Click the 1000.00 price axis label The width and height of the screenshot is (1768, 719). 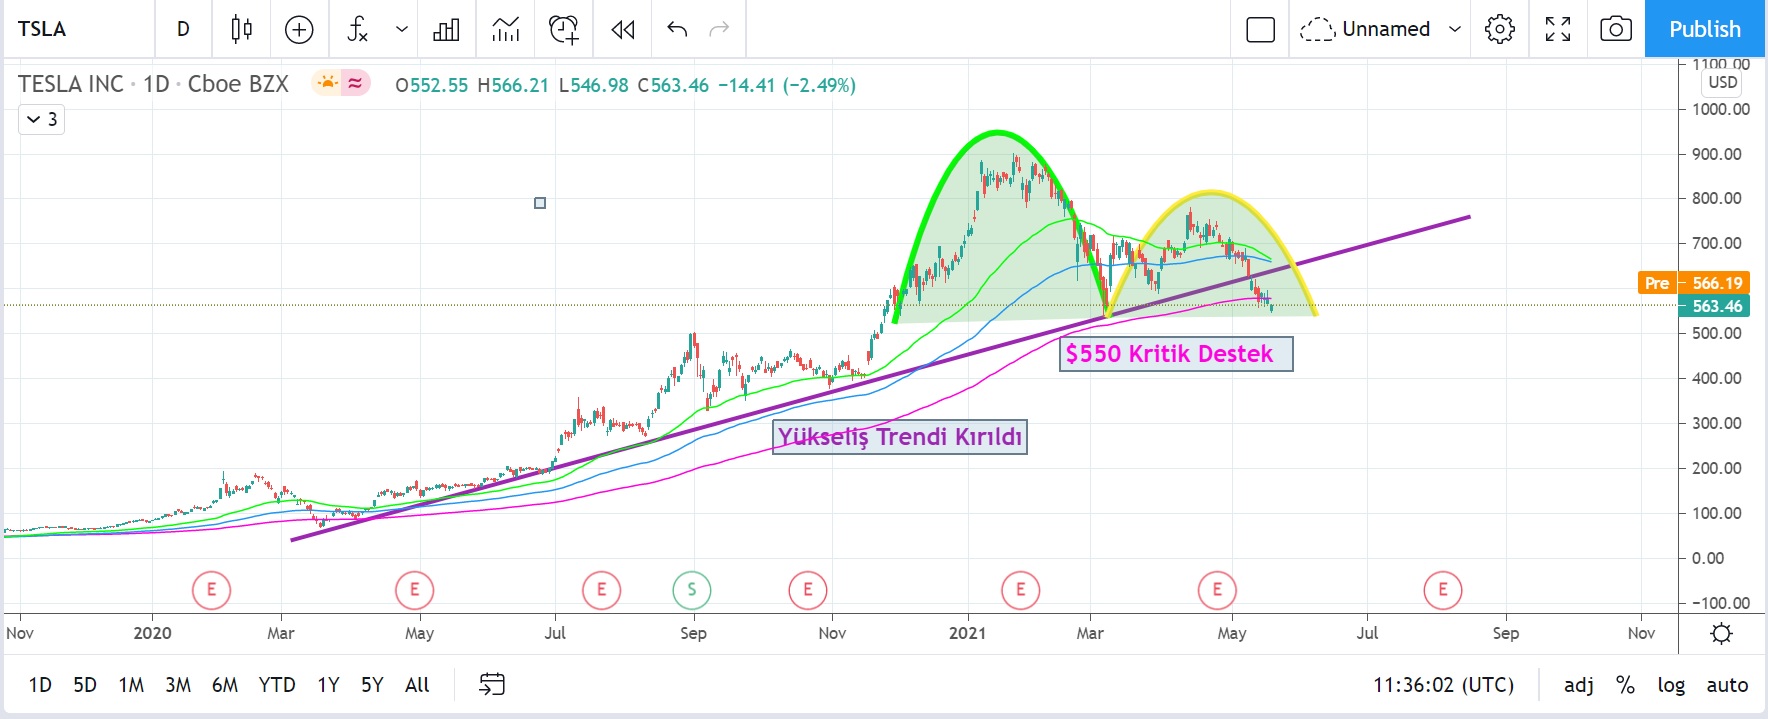1720,109
